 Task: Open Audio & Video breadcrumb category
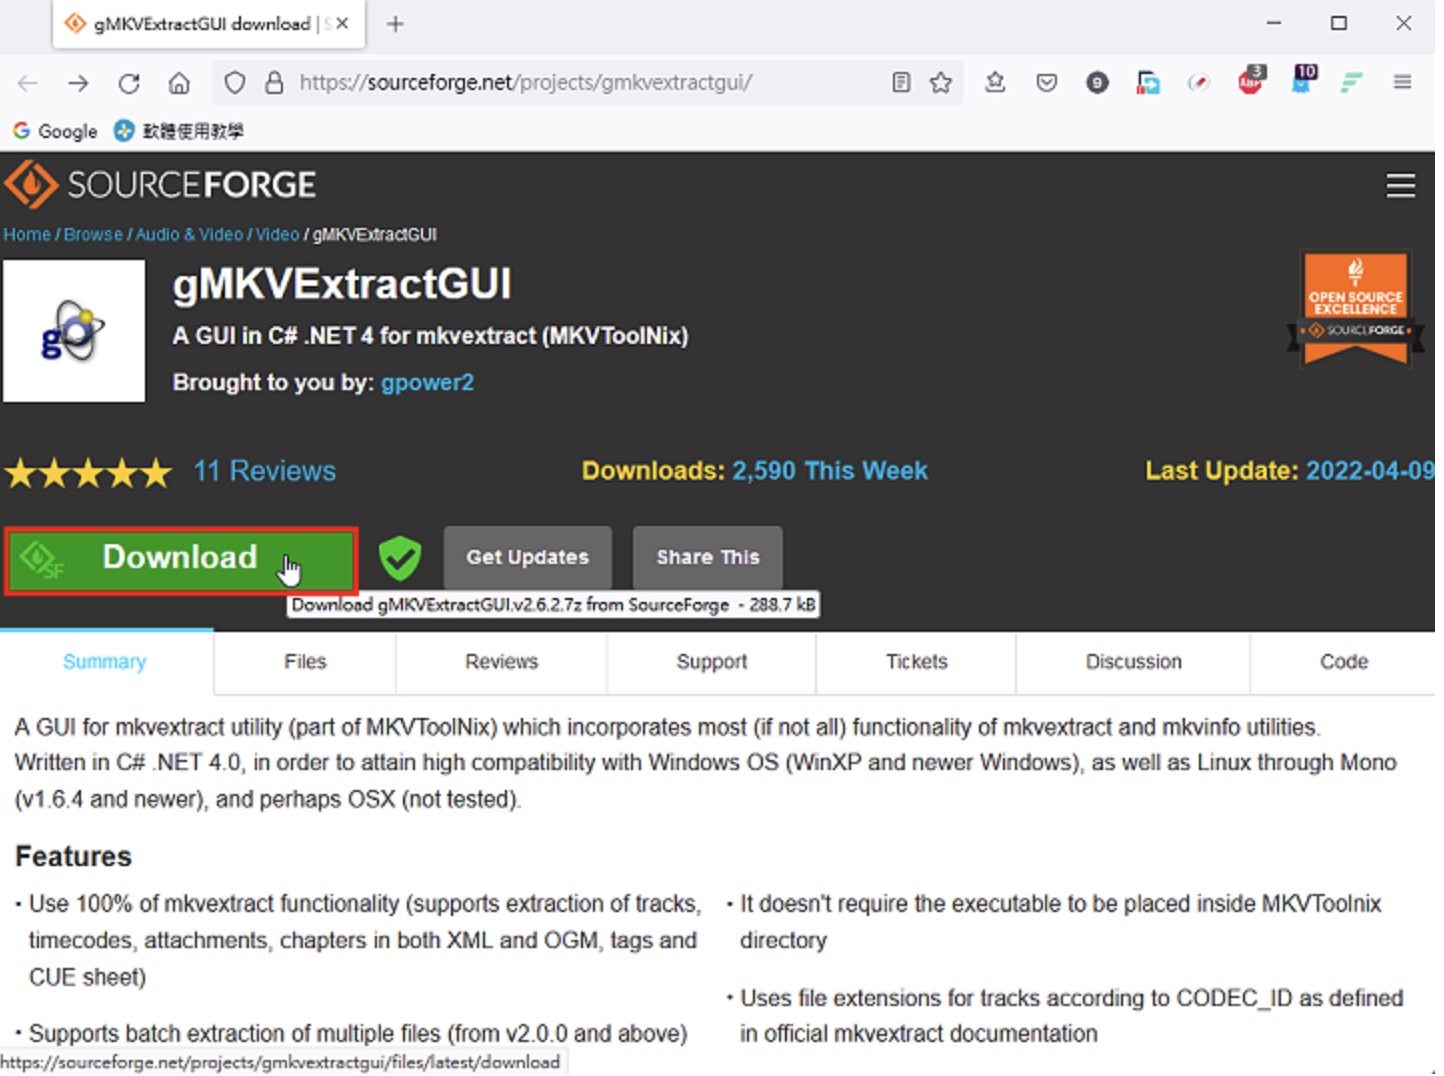pyautogui.click(x=189, y=234)
